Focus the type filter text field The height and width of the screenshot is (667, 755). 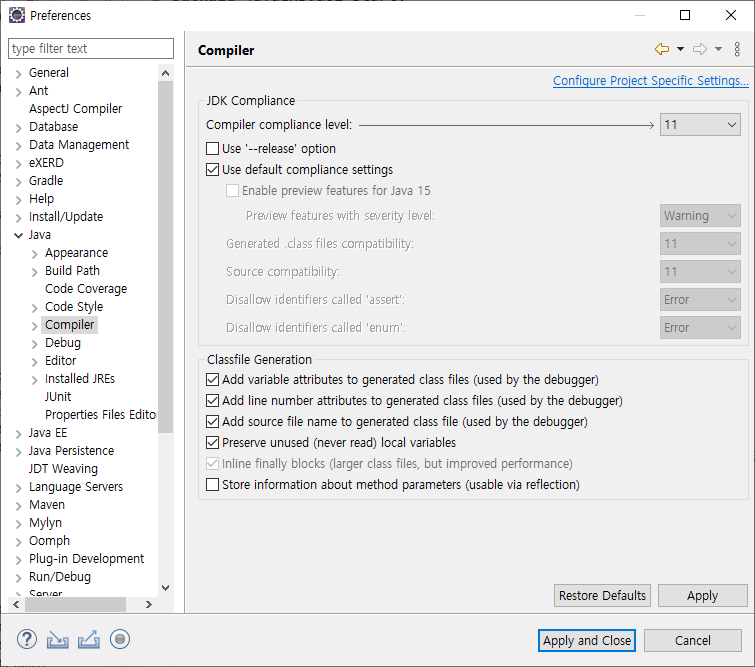pos(91,49)
